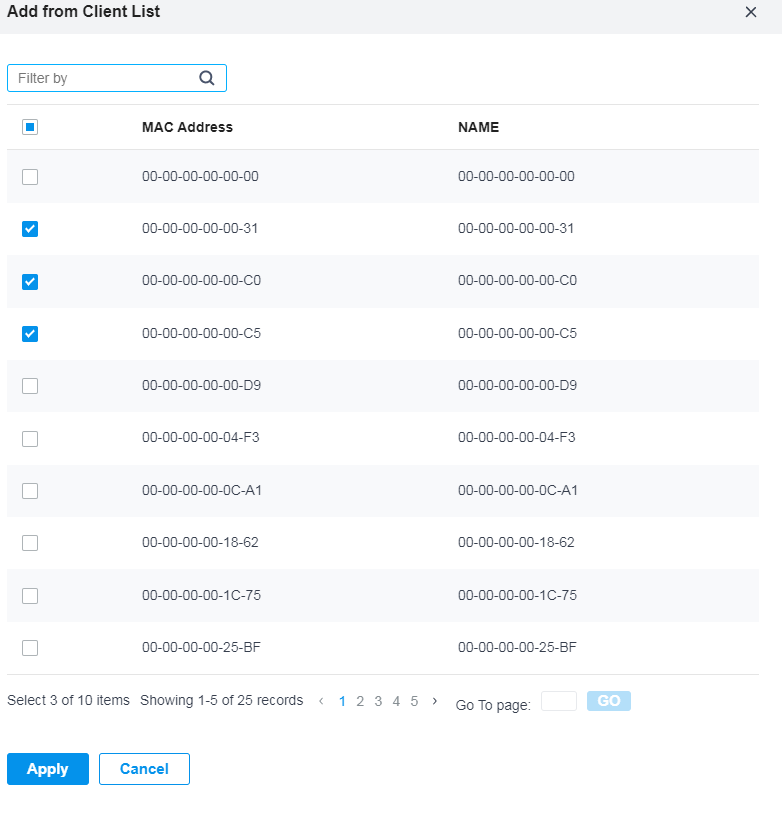
Task: Check the box for 00-00-00-00-00-00
Action: click(x=30, y=177)
